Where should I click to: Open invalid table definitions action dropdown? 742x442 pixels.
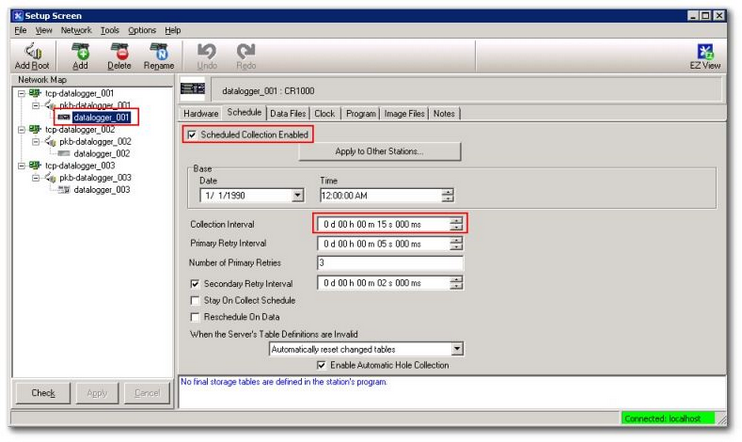click(457, 349)
